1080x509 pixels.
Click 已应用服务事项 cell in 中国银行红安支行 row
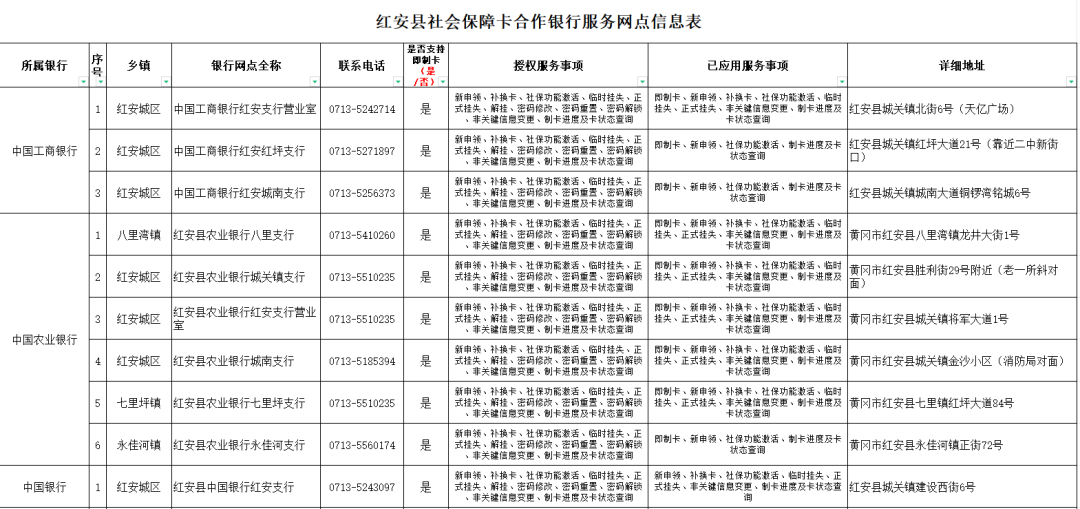pyautogui.click(x=747, y=487)
